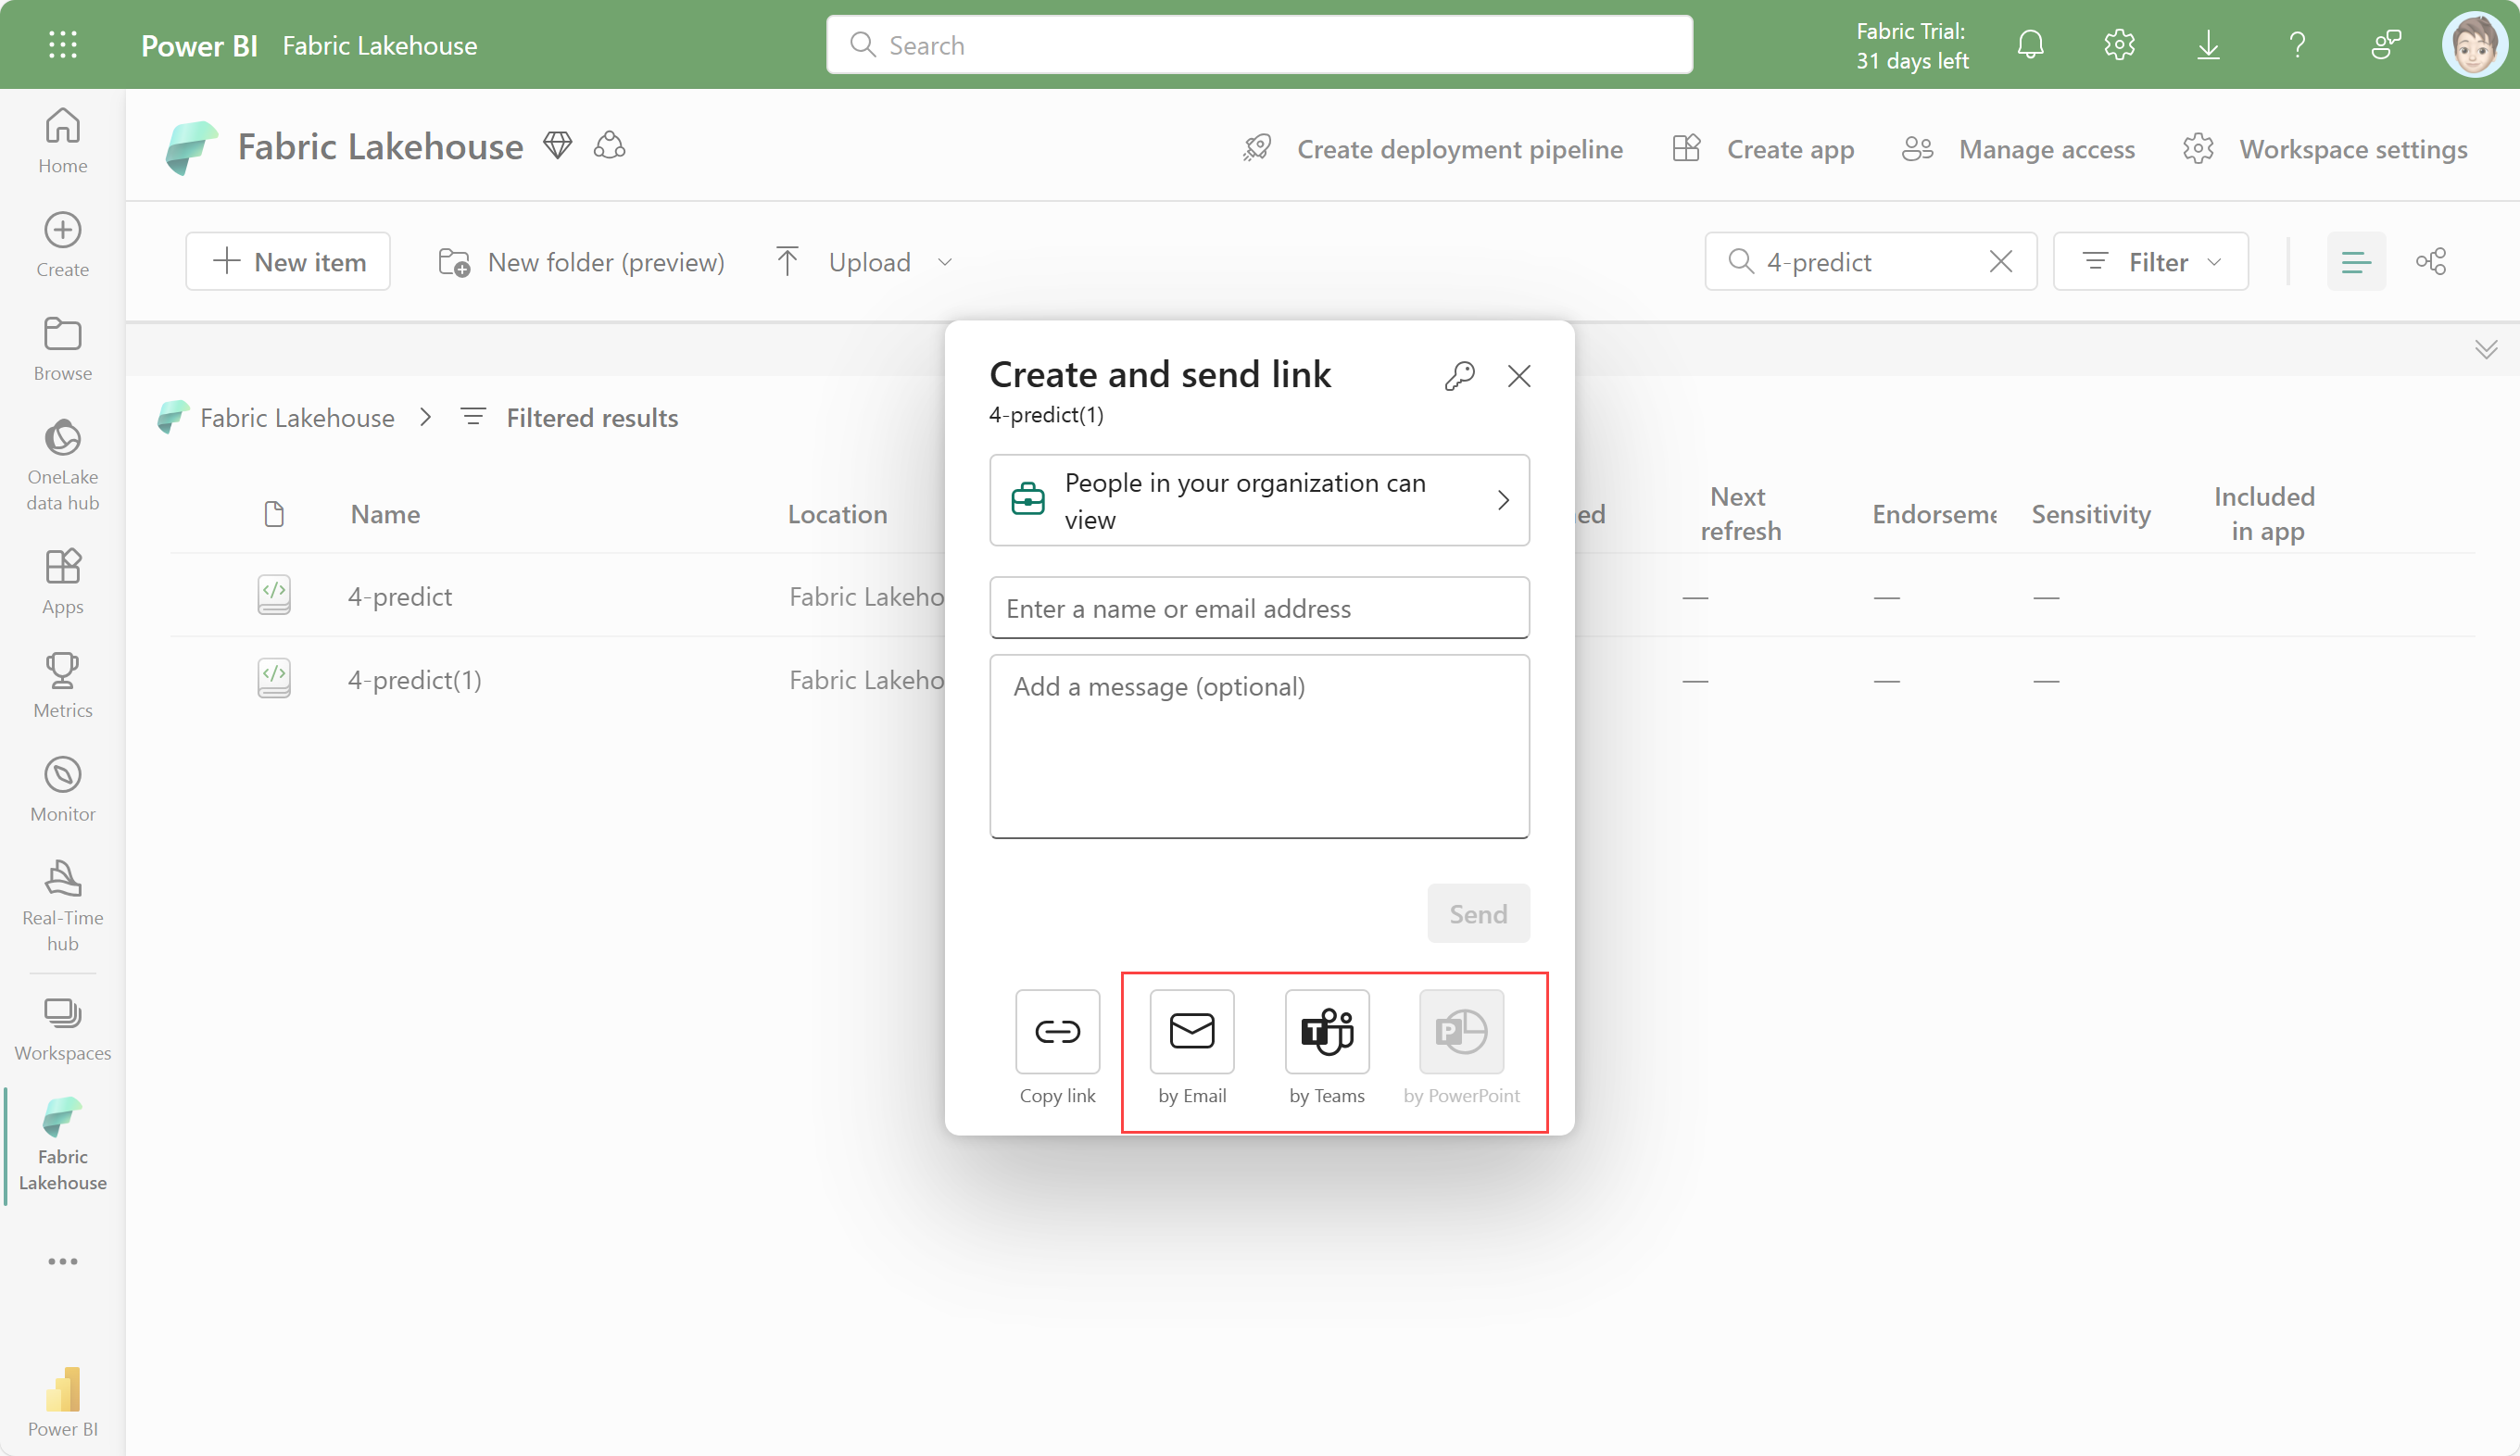Open the 4-predict(1) notebook row
2520x1456 pixels.
coord(414,680)
